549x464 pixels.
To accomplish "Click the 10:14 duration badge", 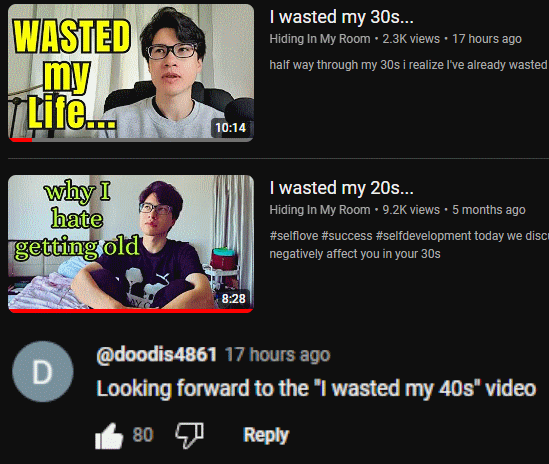I will [231, 127].
